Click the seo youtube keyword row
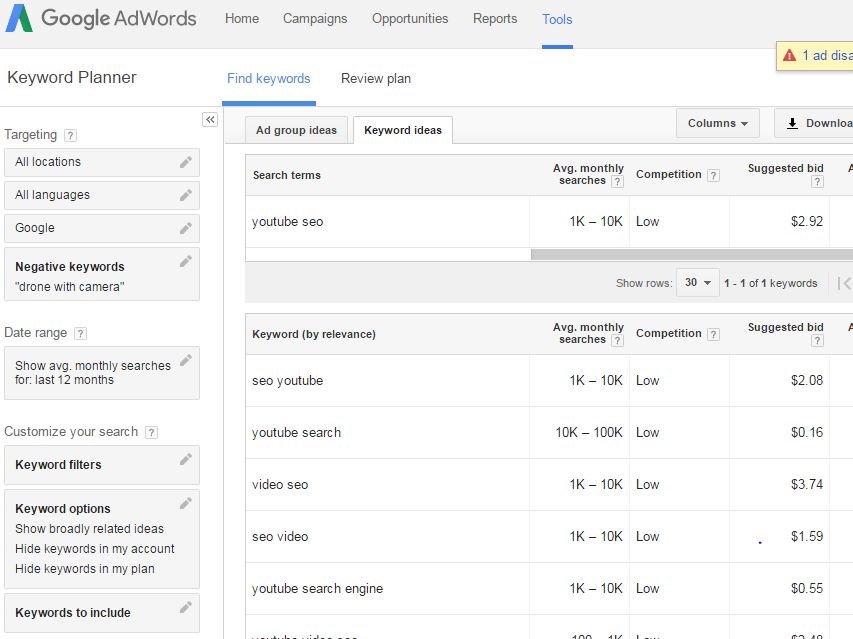 click(x=549, y=381)
